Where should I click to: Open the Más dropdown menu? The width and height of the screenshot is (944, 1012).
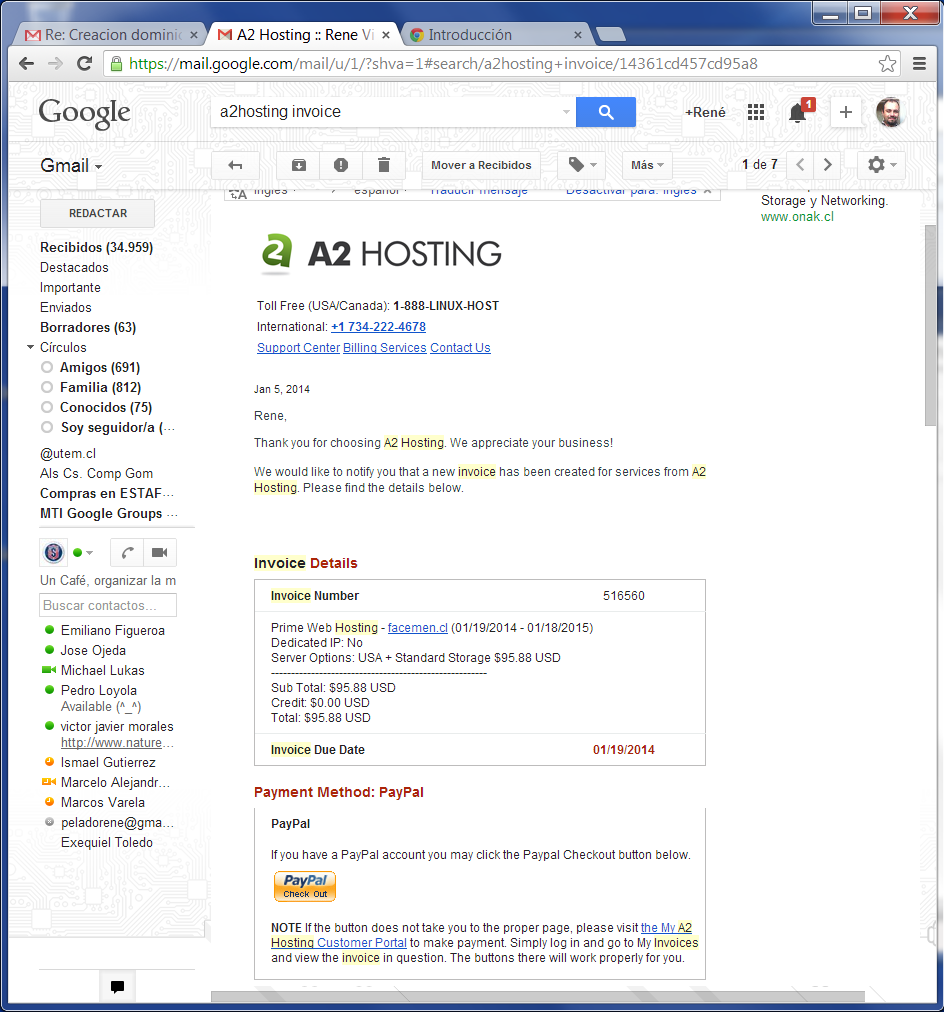(x=647, y=165)
